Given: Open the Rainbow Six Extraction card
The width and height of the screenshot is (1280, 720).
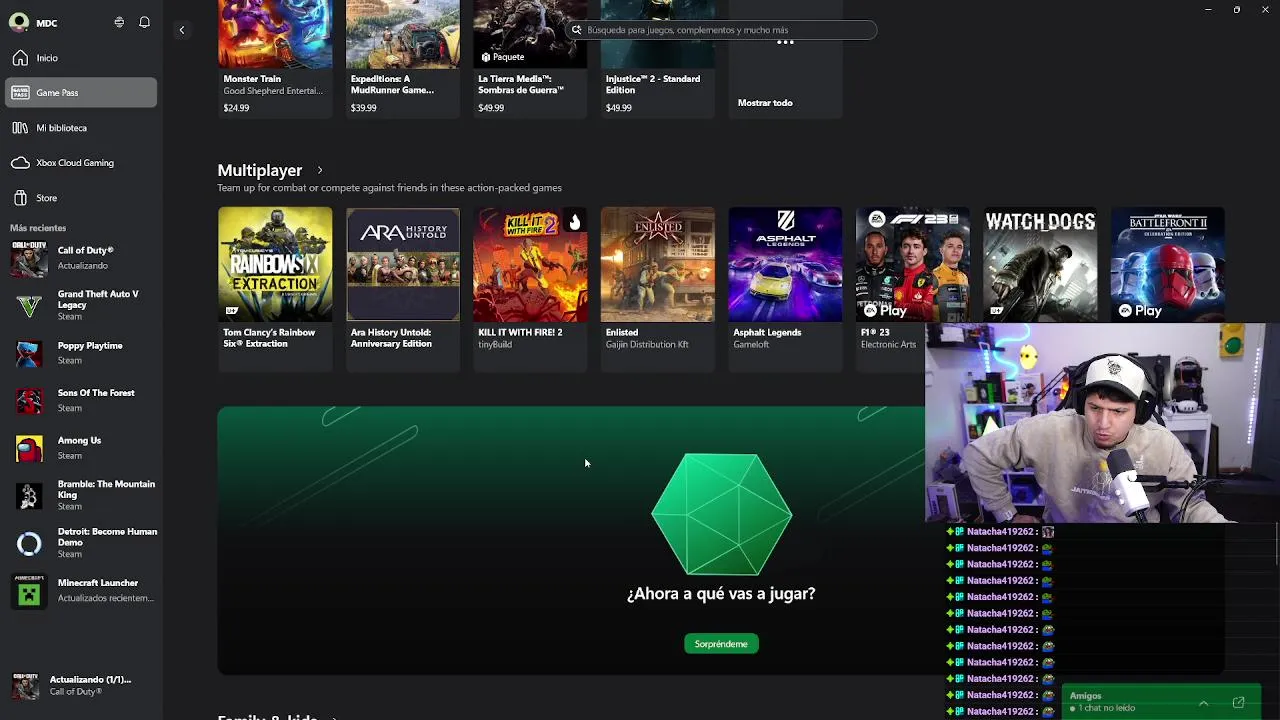Looking at the screenshot, I should click(275, 289).
